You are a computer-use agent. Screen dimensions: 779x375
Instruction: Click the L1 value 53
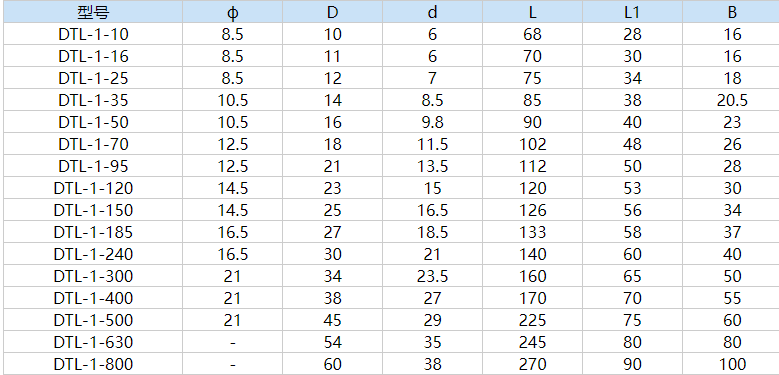click(x=632, y=188)
